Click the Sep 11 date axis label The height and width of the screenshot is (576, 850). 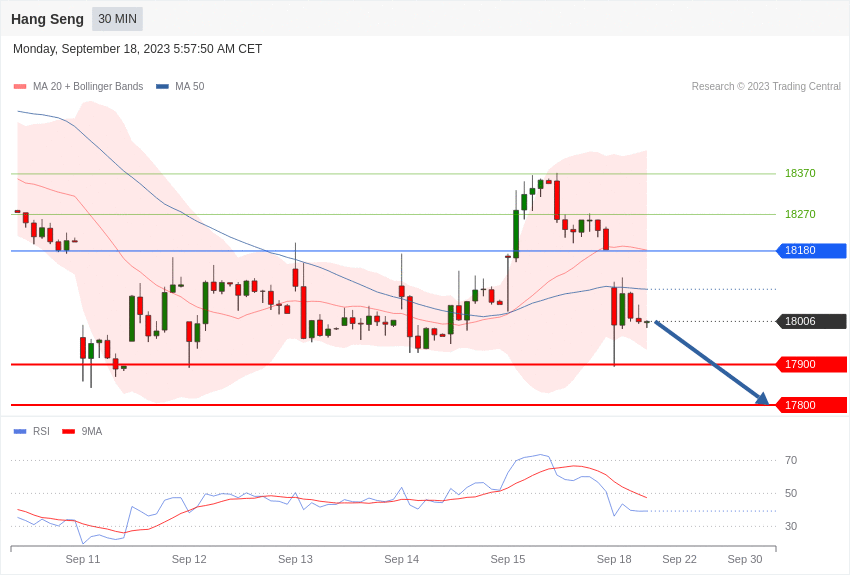click(83, 559)
